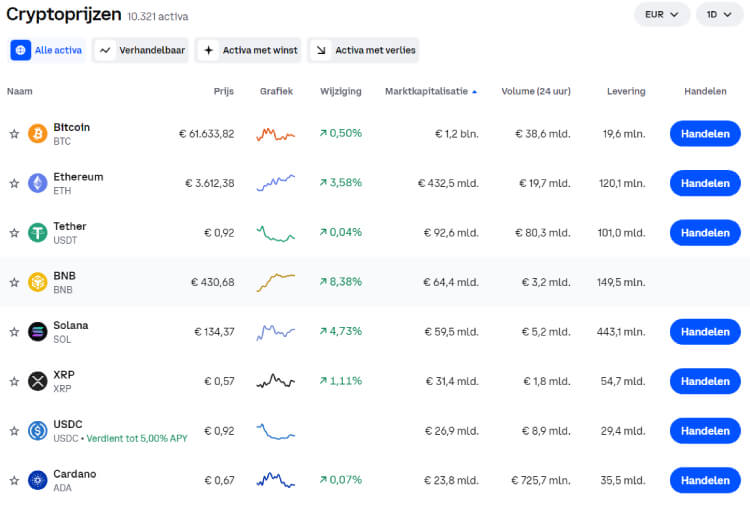
Task: Sort by the Naam column header
Action: pos(20,91)
